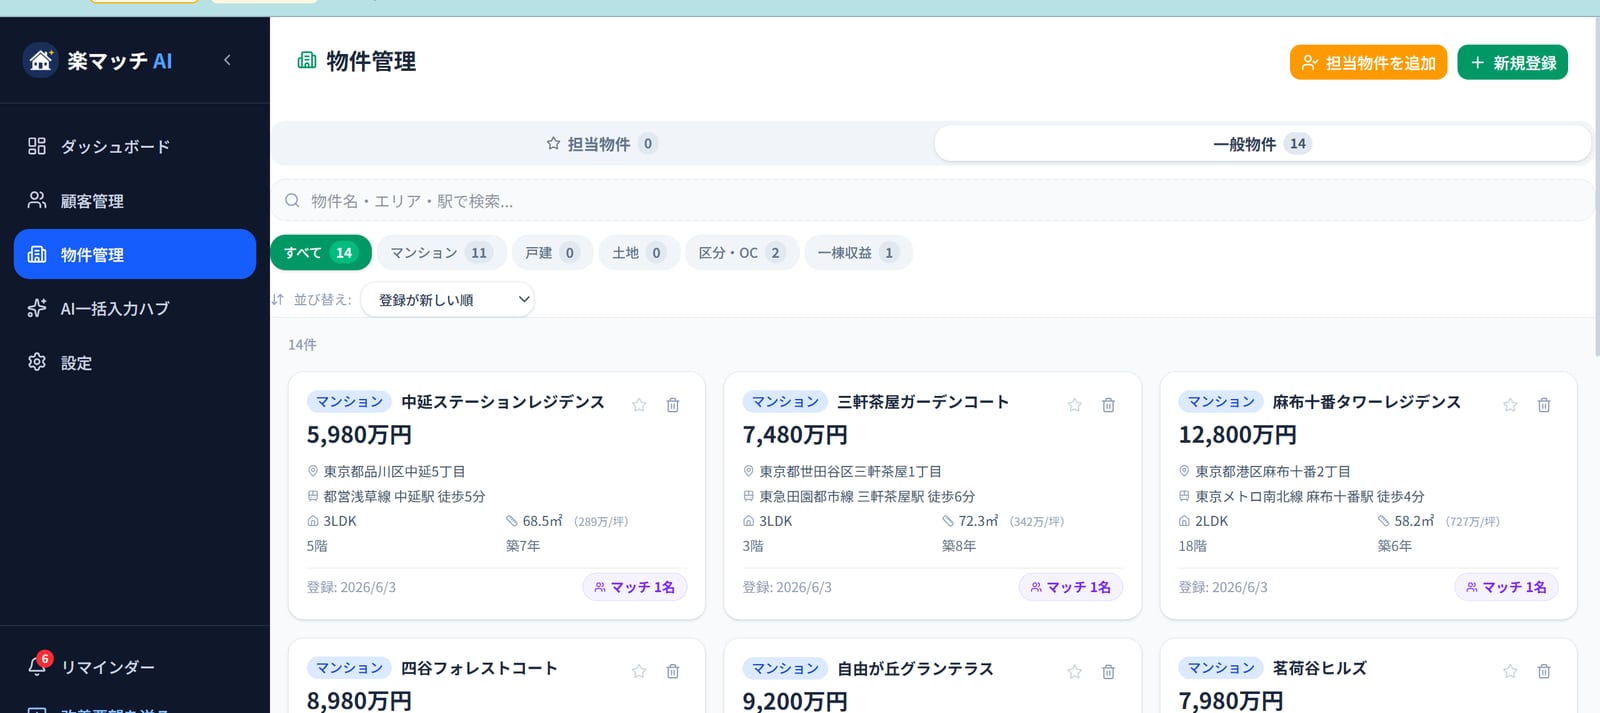Open the 登録が新しい順 sort dropdown
The width and height of the screenshot is (1600, 713).
(x=448, y=299)
